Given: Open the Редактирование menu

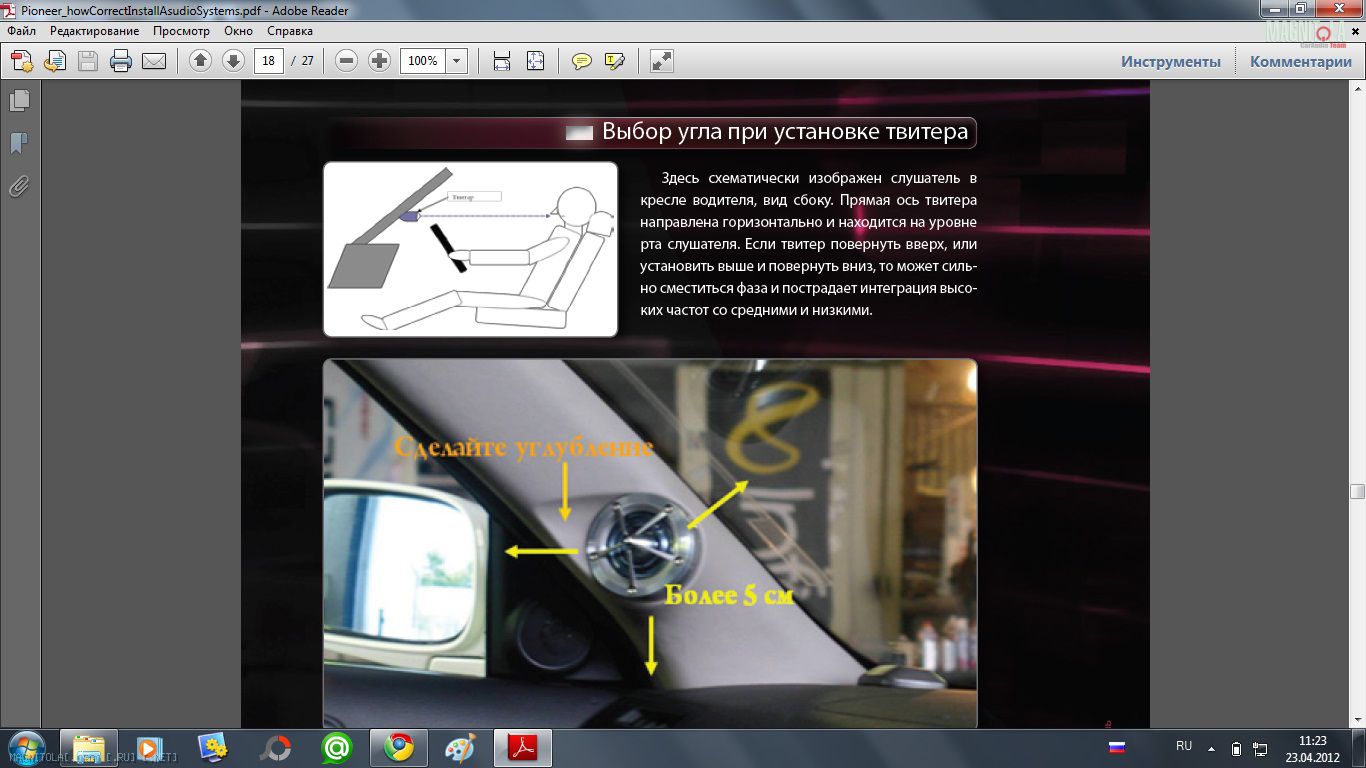Looking at the screenshot, I should 95,31.
